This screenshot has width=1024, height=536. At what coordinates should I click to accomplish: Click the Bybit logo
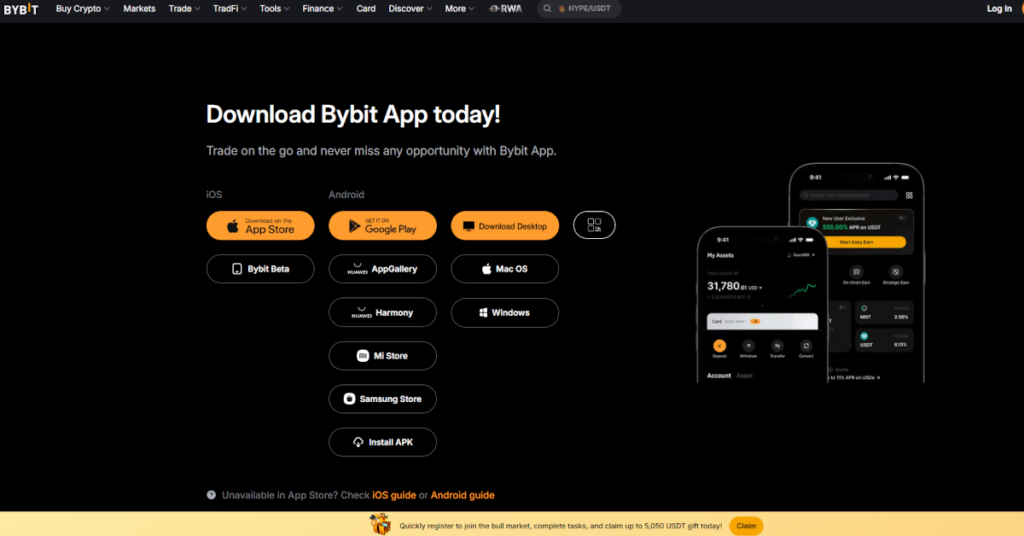pos(21,9)
